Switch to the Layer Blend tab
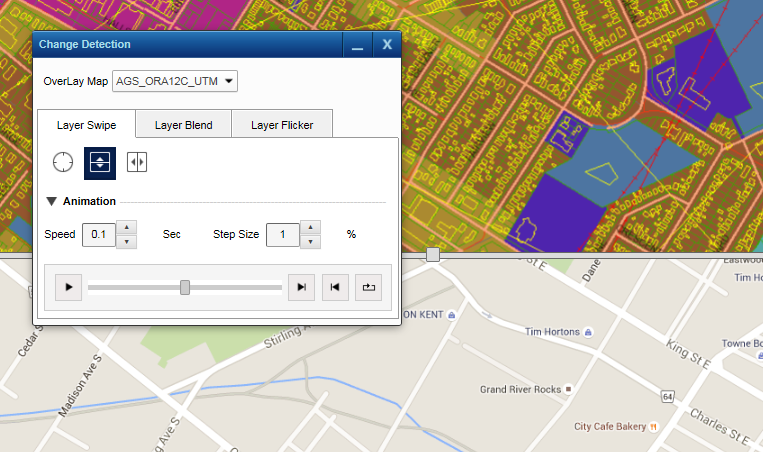Viewport: 763px width, 452px height. tap(183, 125)
